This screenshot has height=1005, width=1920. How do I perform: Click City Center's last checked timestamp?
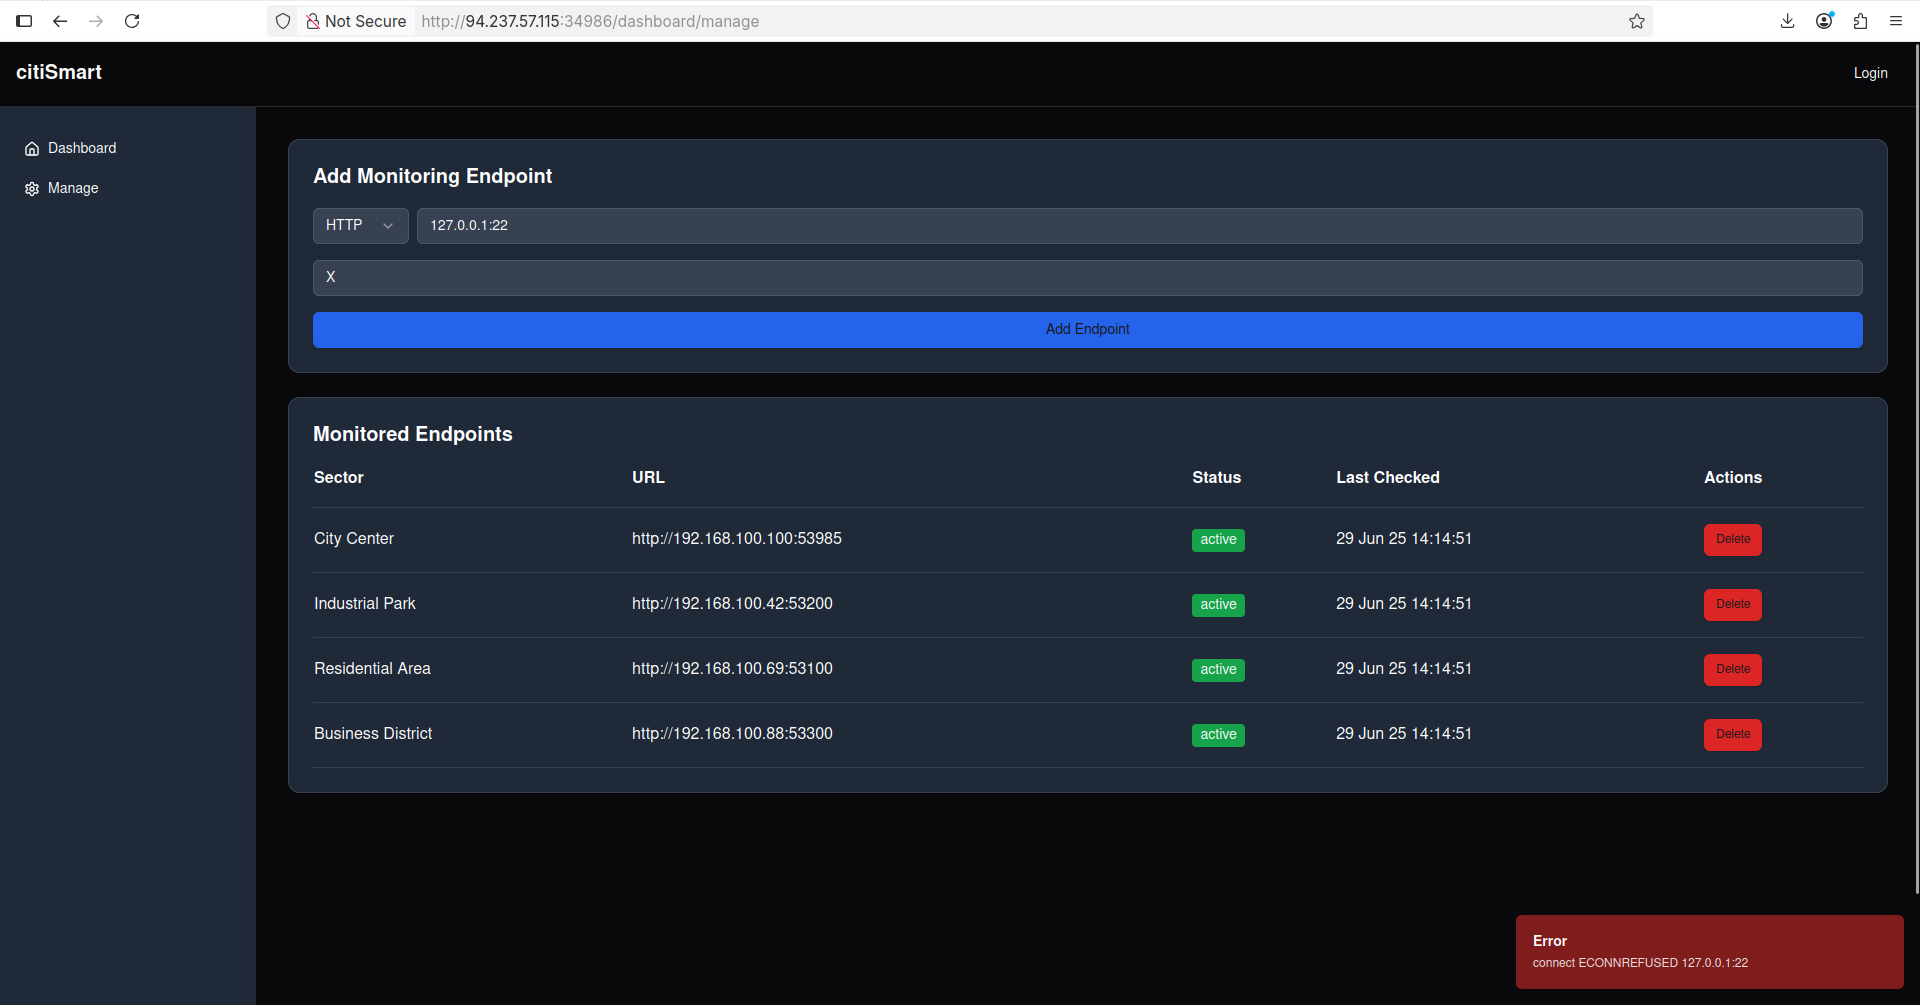pos(1404,539)
